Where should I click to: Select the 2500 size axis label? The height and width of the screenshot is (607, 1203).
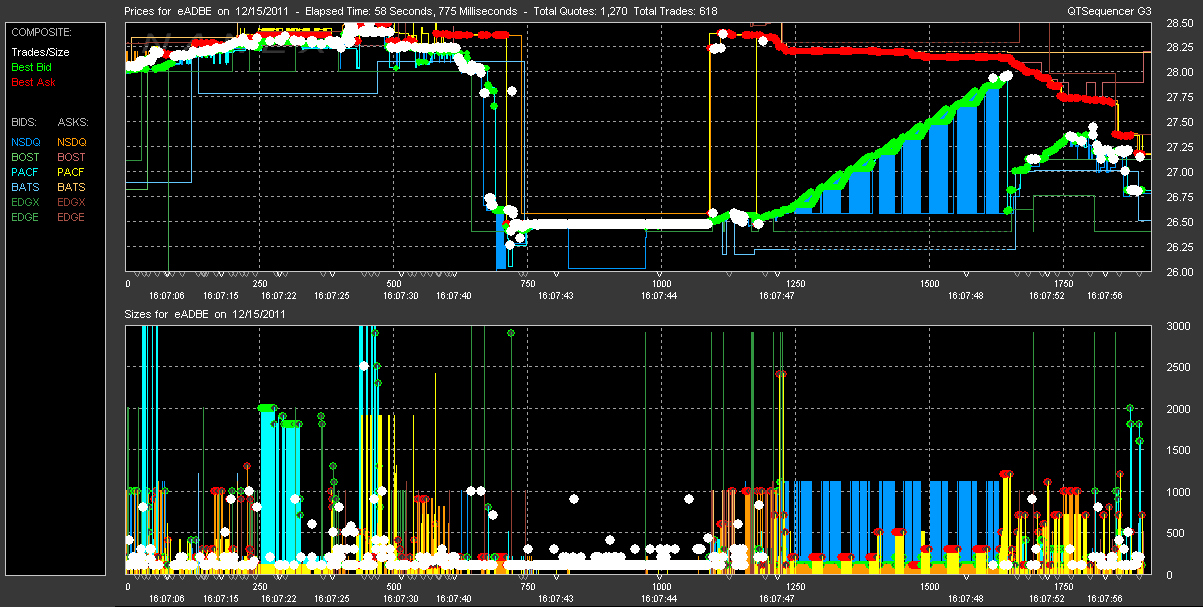(1178, 368)
